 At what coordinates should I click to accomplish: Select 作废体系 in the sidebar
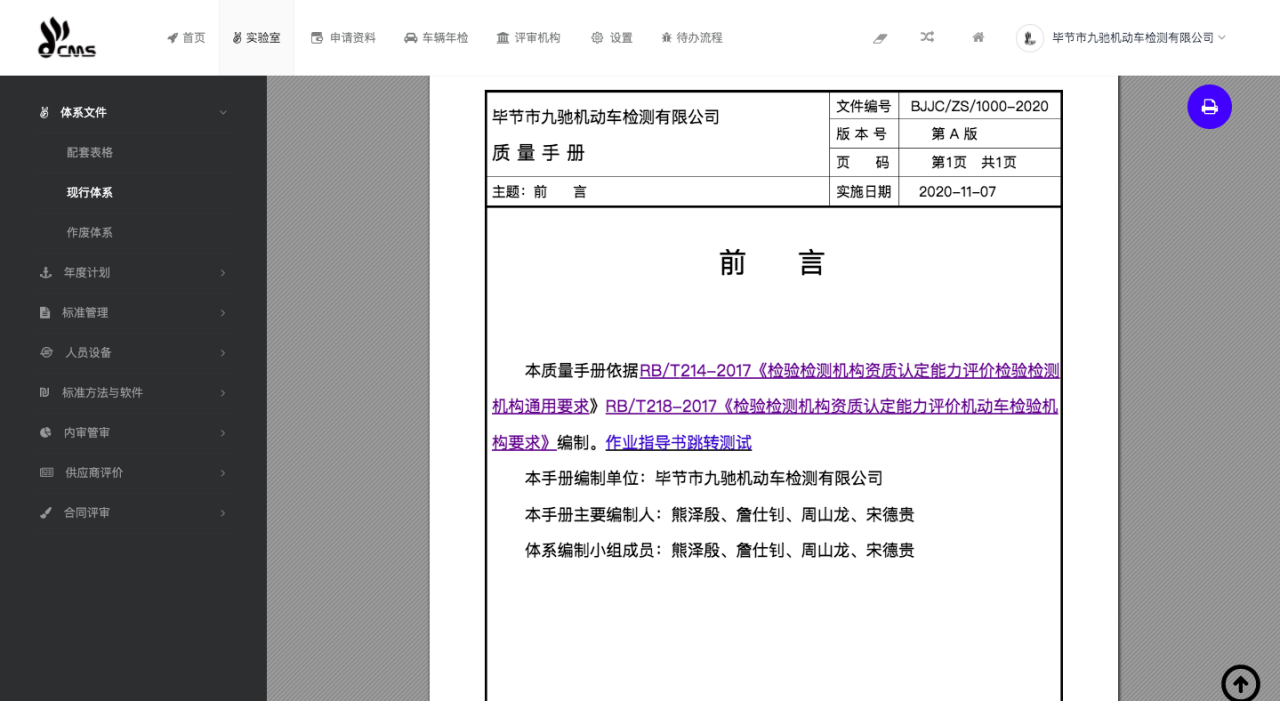[x=90, y=233]
